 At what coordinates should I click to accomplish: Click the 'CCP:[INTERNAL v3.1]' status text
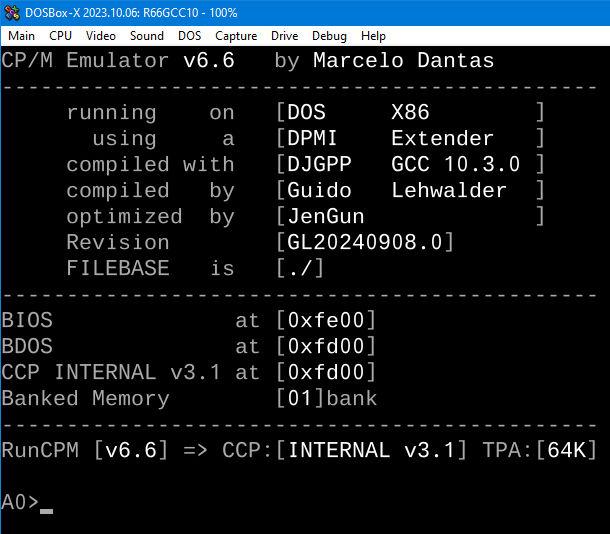pos(345,450)
